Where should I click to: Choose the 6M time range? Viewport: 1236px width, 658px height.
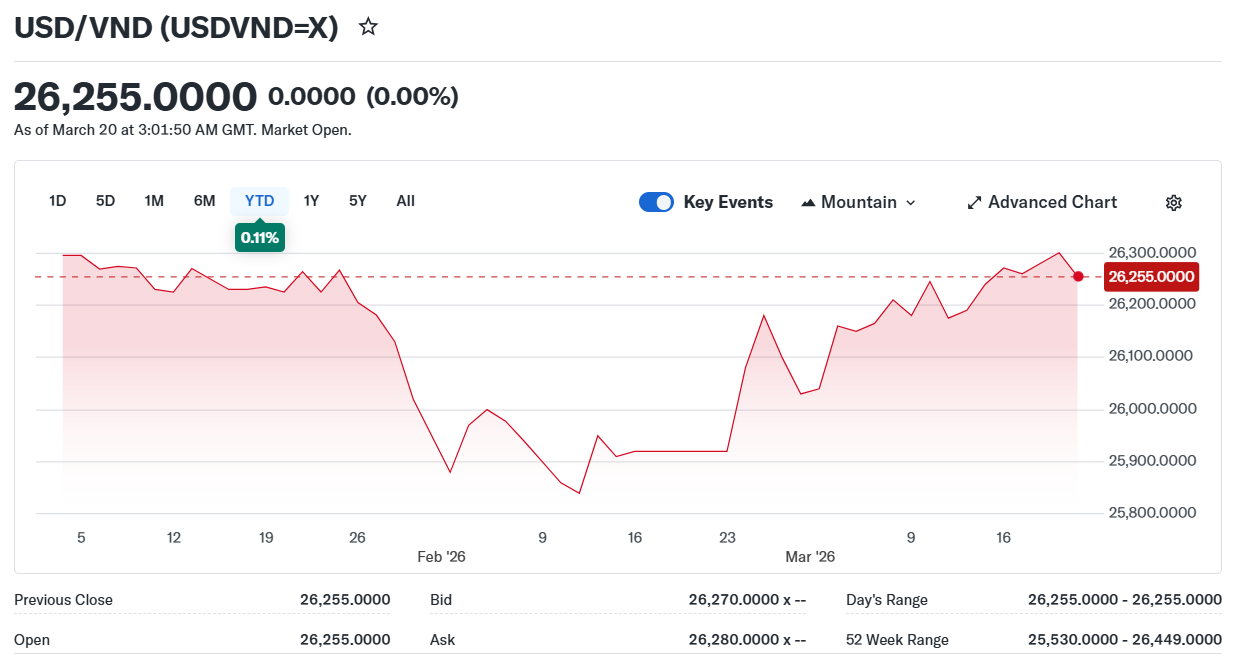coord(204,201)
